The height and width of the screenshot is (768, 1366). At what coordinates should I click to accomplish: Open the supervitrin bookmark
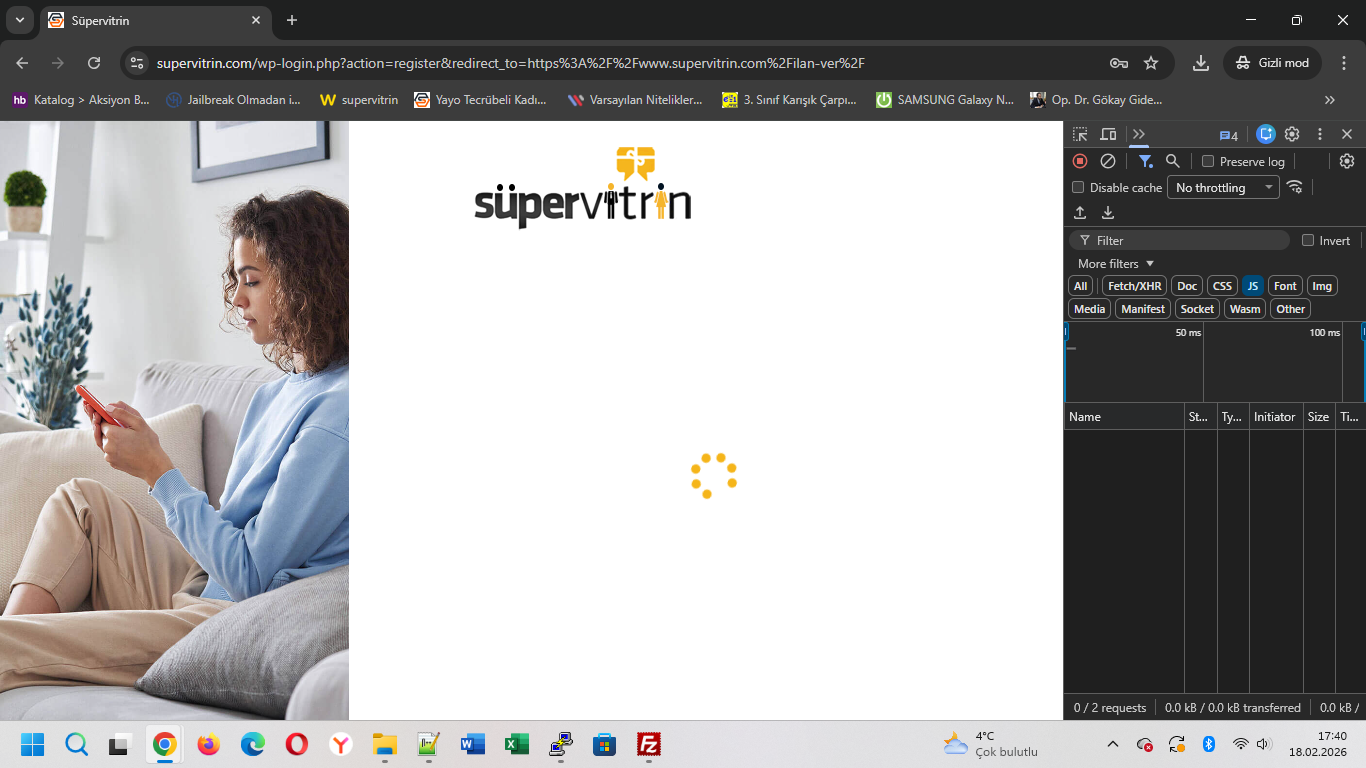point(359,100)
